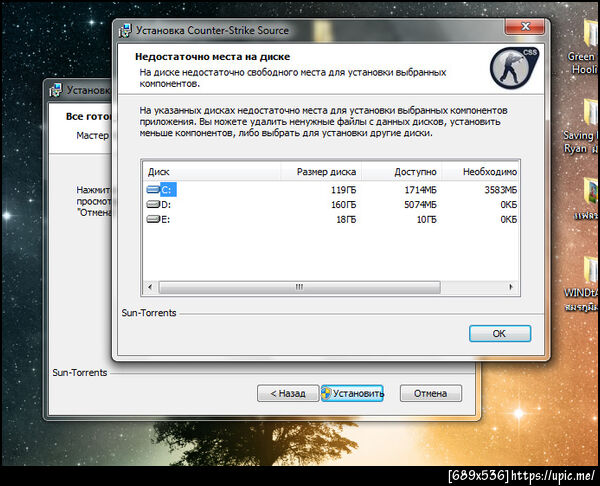Click the Назад button in the background installer

click(x=288, y=393)
